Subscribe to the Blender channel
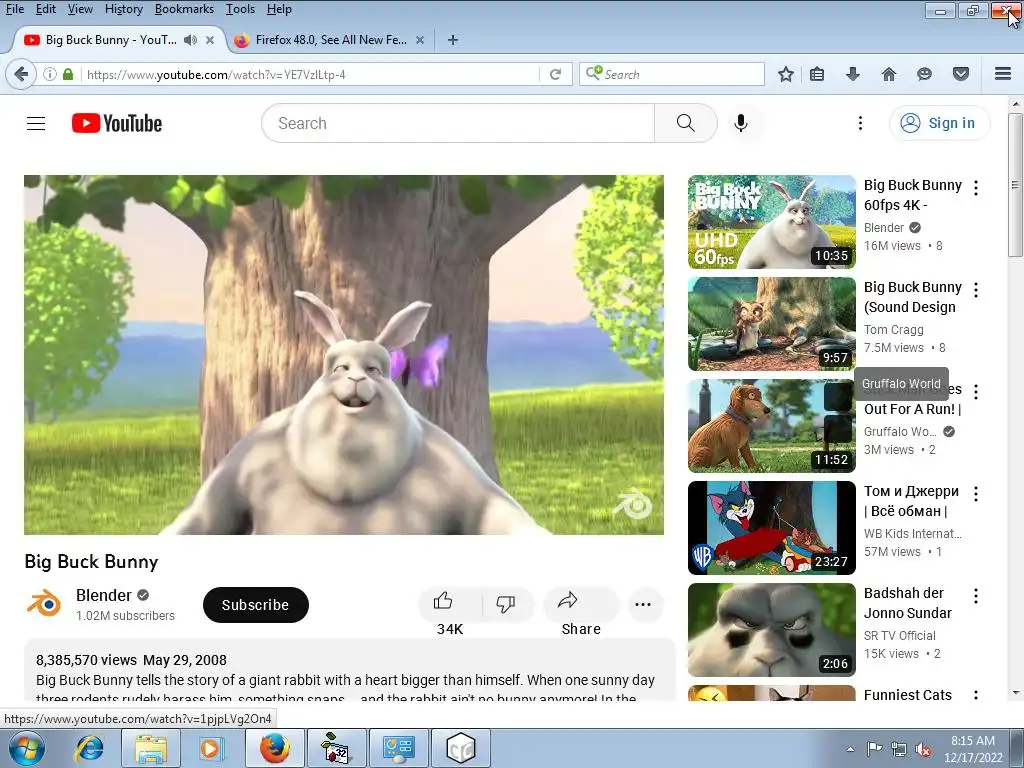The width and height of the screenshot is (1024, 768). point(255,605)
